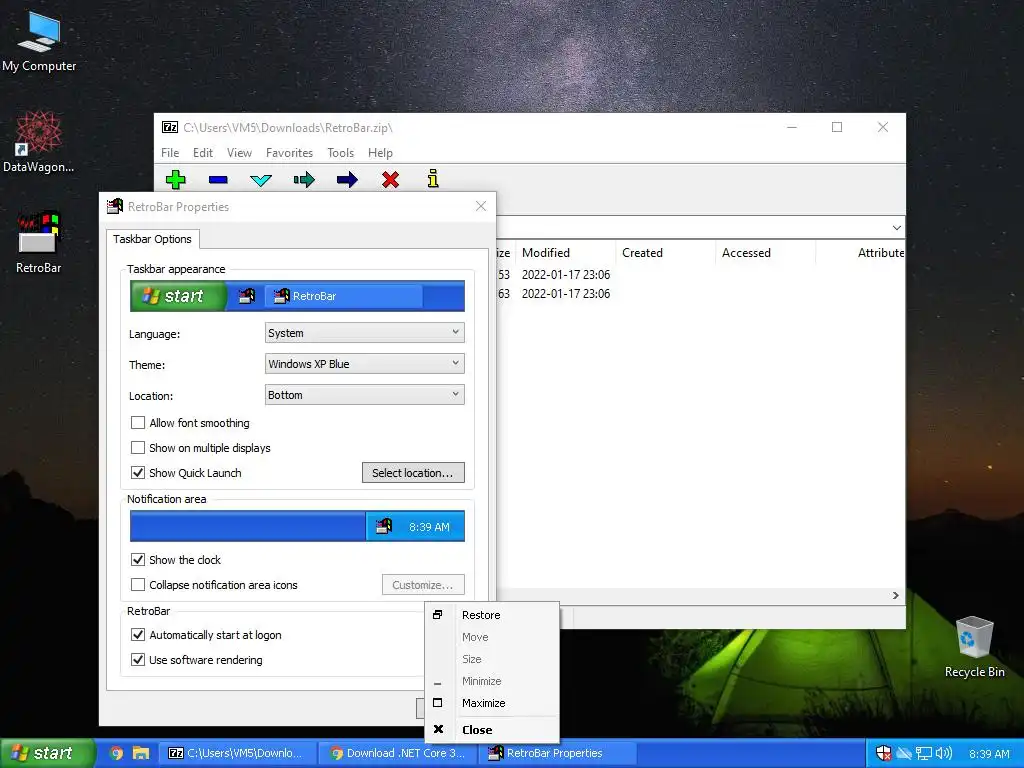
Task: Click the RetroBar Properties title bar icon
Action: click(x=115, y=206)
